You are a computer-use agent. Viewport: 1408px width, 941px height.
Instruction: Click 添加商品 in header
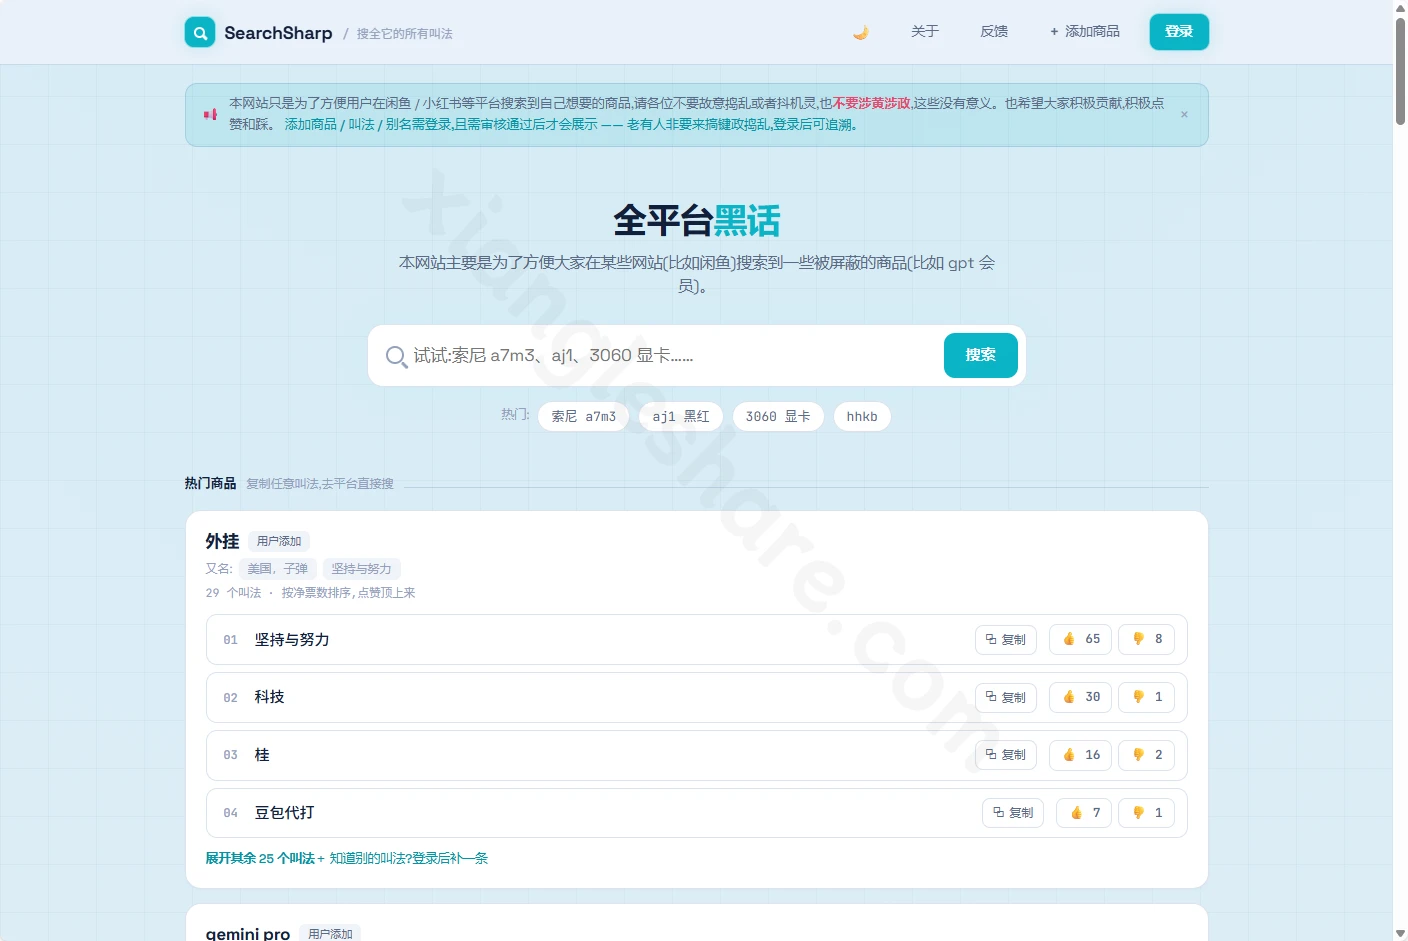coord(1085,32)
